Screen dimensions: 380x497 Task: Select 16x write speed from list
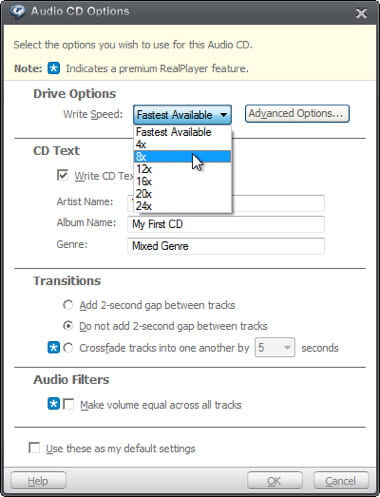[182, 181]
